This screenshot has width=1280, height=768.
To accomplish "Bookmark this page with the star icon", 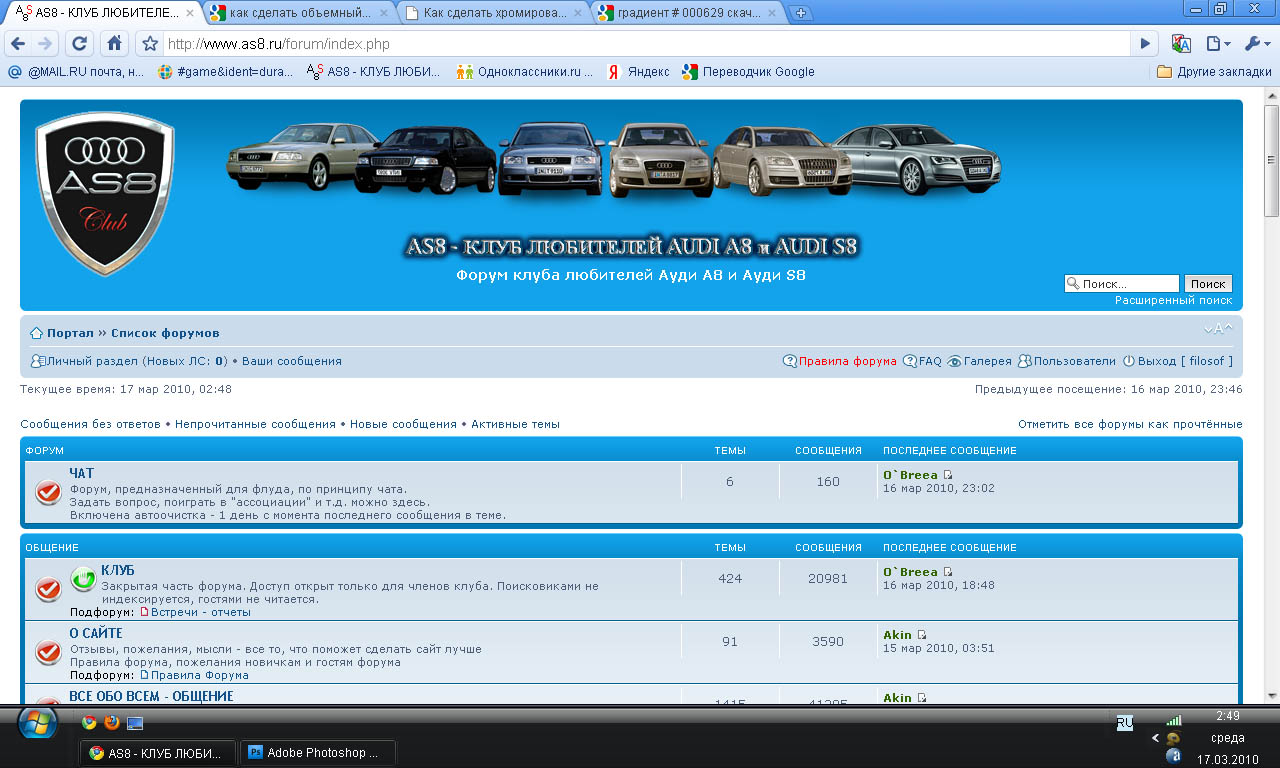I will 150,44.
